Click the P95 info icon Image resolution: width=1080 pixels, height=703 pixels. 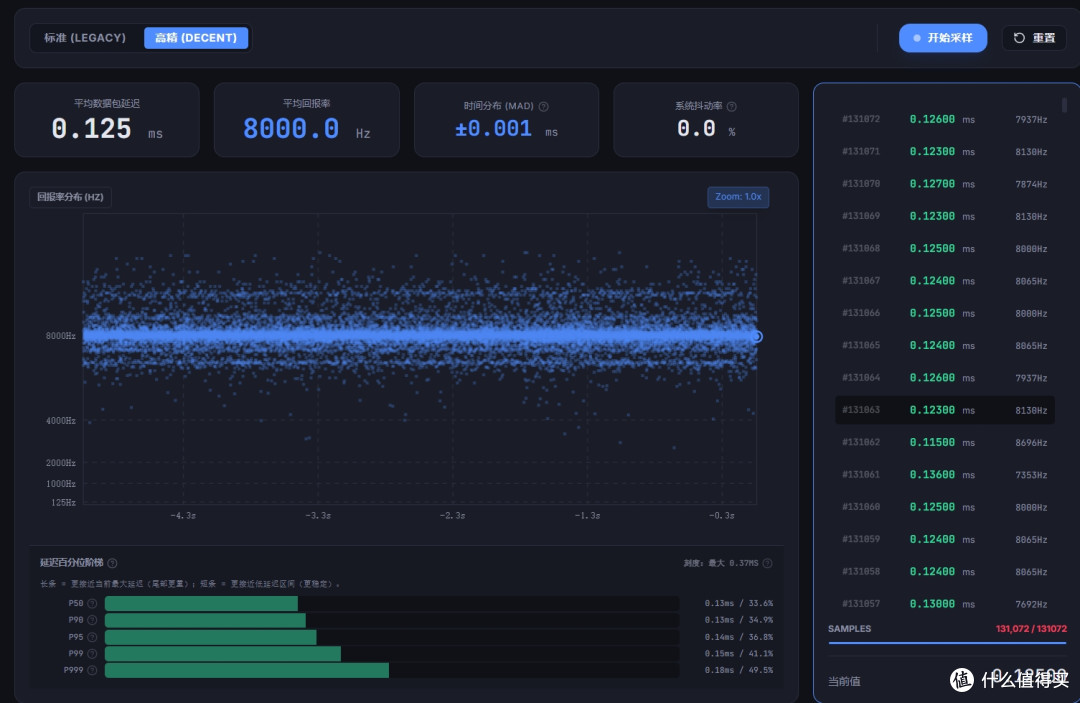tap(92, 637)
